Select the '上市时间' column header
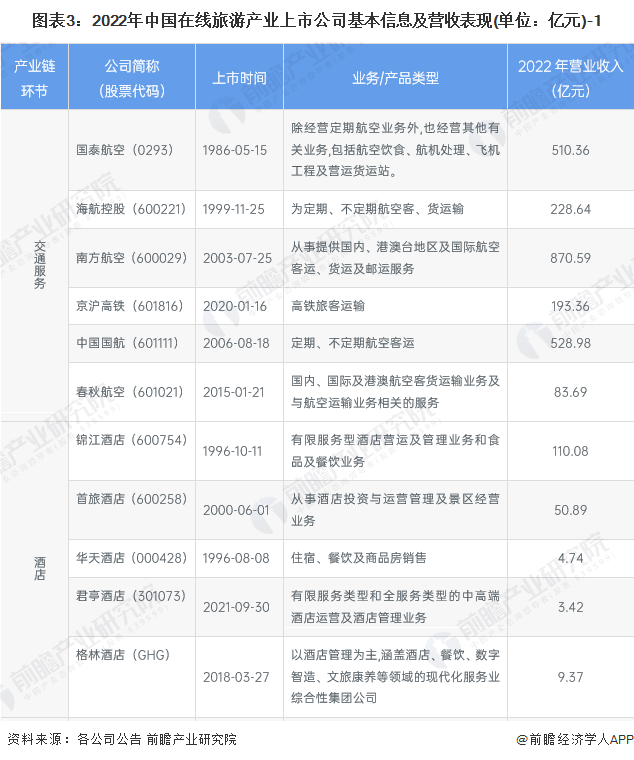The width and height of the screenshot is (634, 760). [x=239, y=78]
